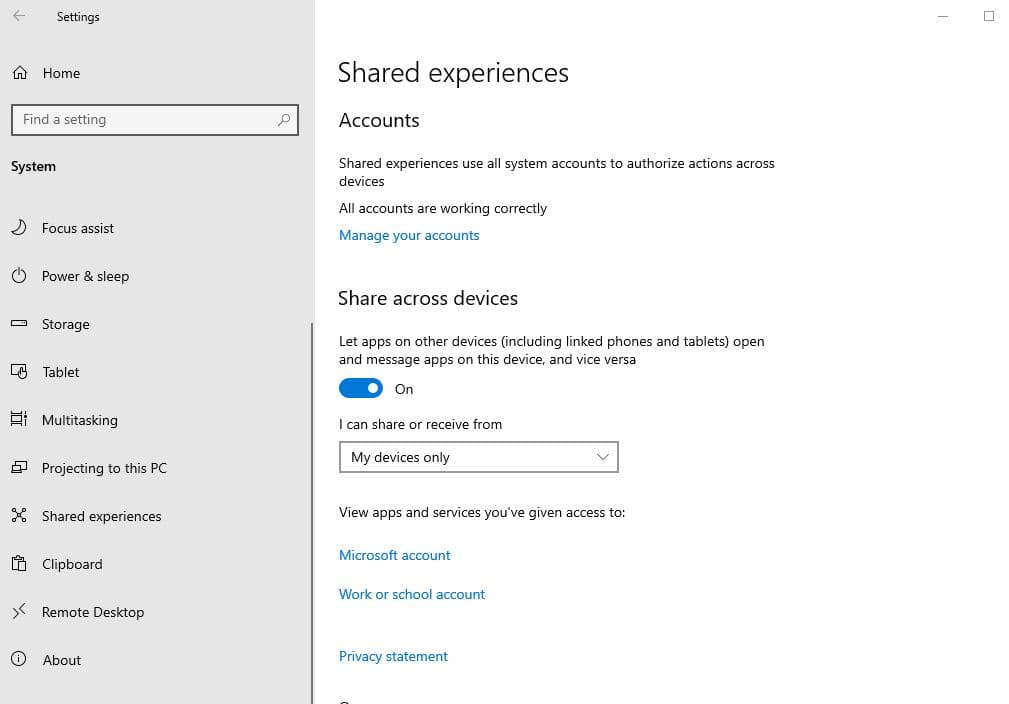Open the 'My devices only' dropdown

coord(478,457)
